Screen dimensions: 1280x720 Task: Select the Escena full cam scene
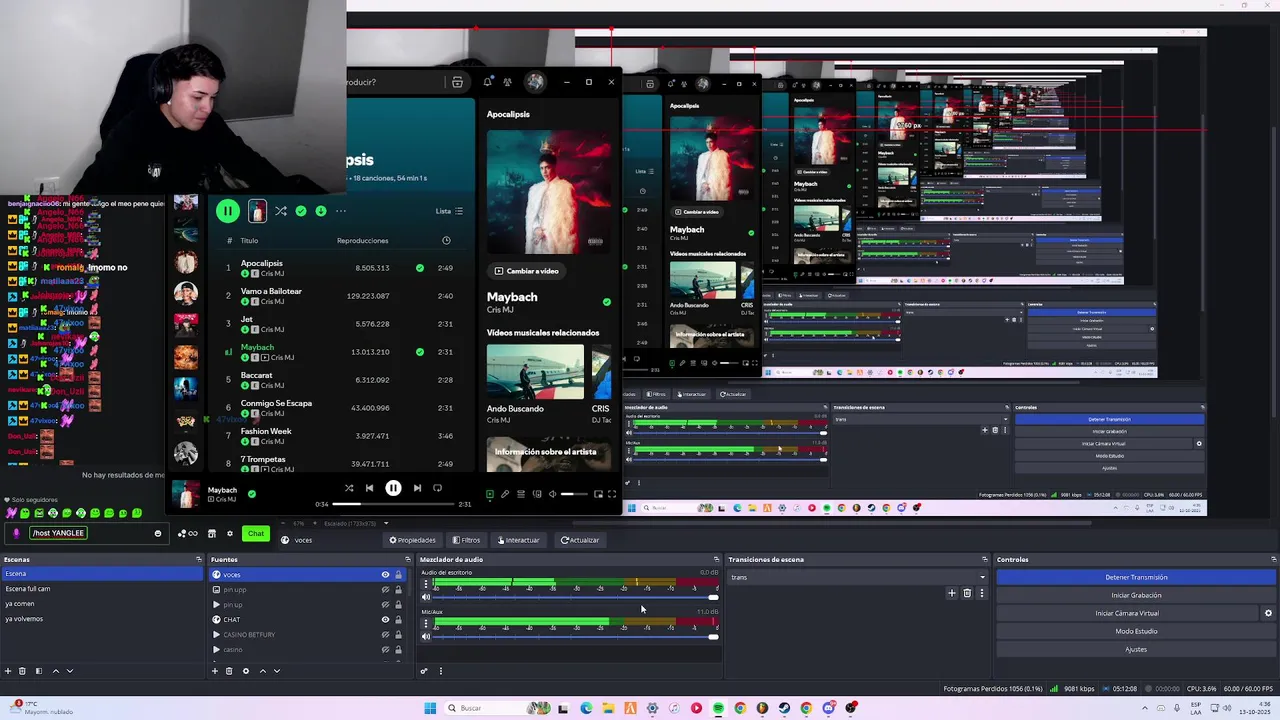pos(100,589)
